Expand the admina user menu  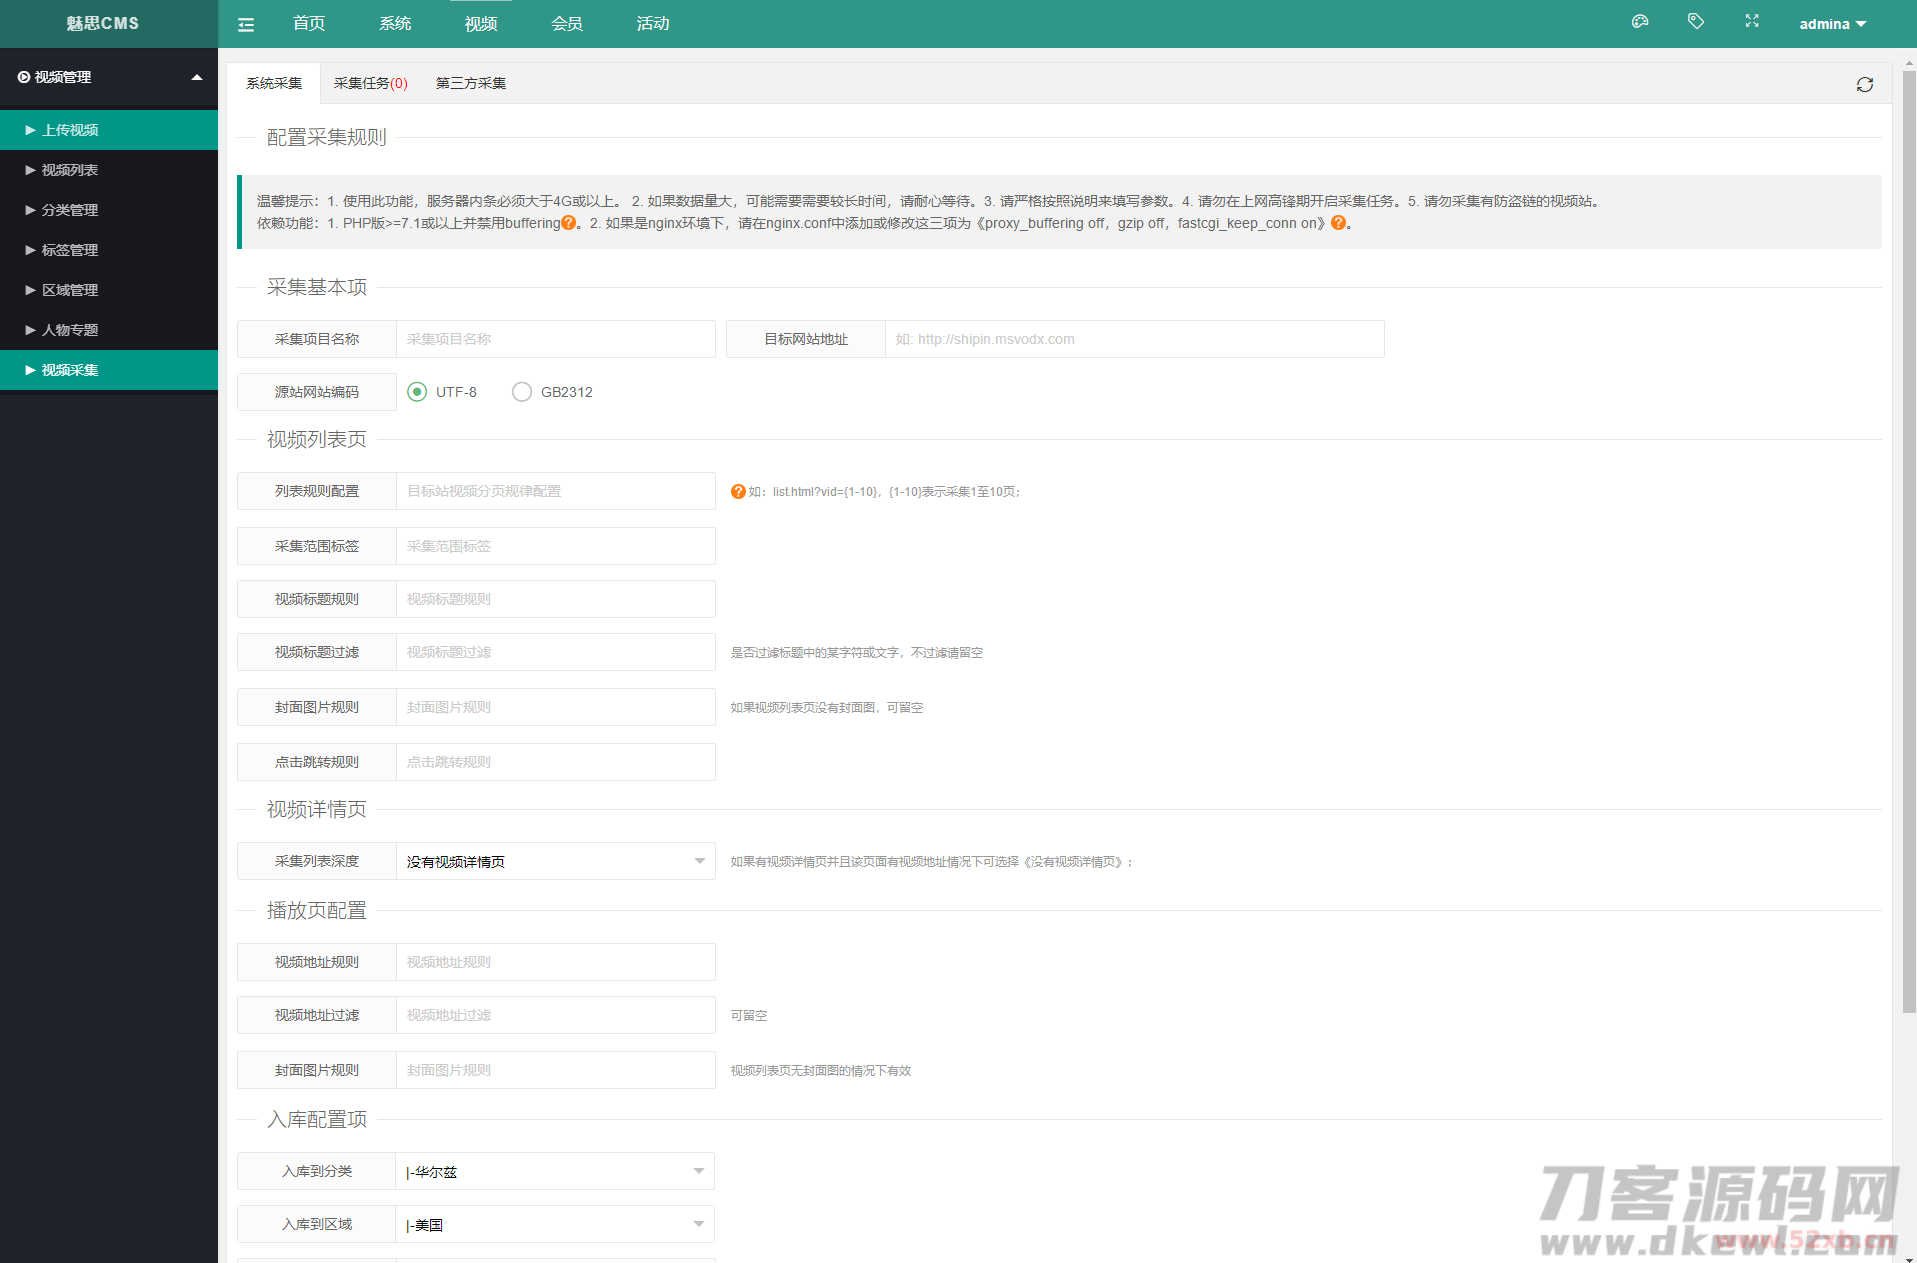point(1832,24)
